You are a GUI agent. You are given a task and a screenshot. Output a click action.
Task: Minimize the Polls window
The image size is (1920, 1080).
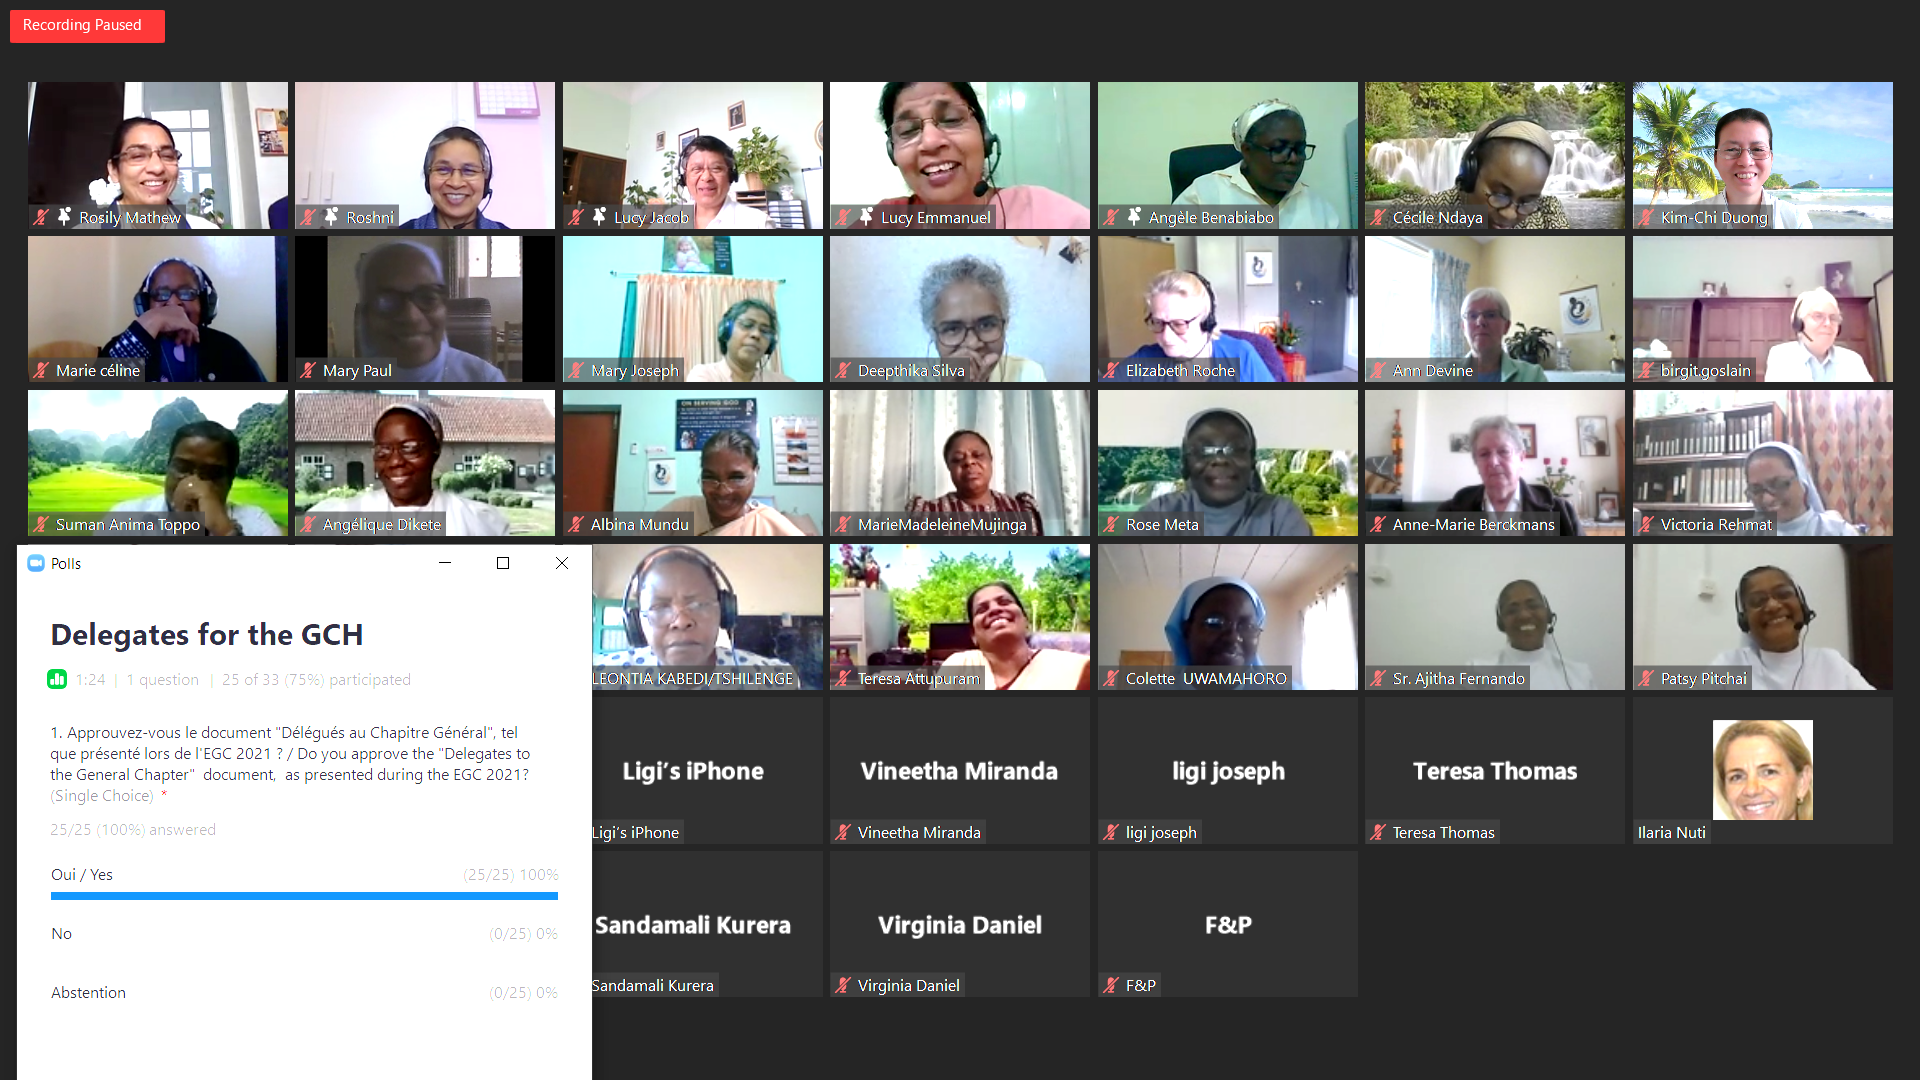tap(445, 564)
